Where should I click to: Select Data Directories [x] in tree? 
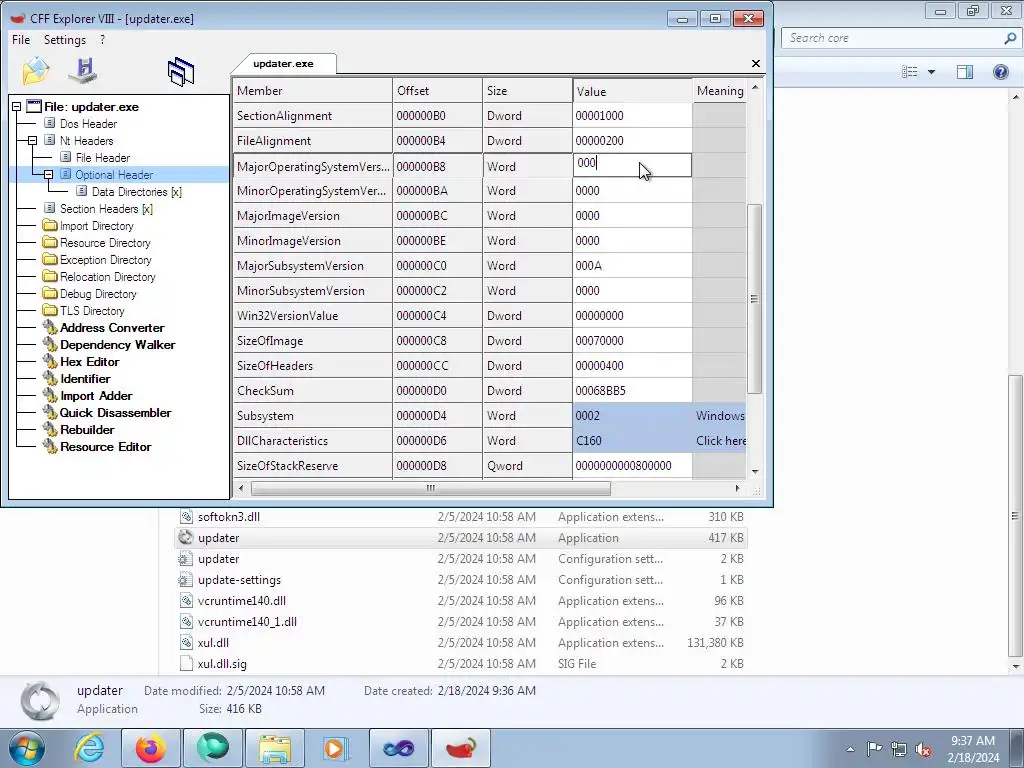click(136, 191)
